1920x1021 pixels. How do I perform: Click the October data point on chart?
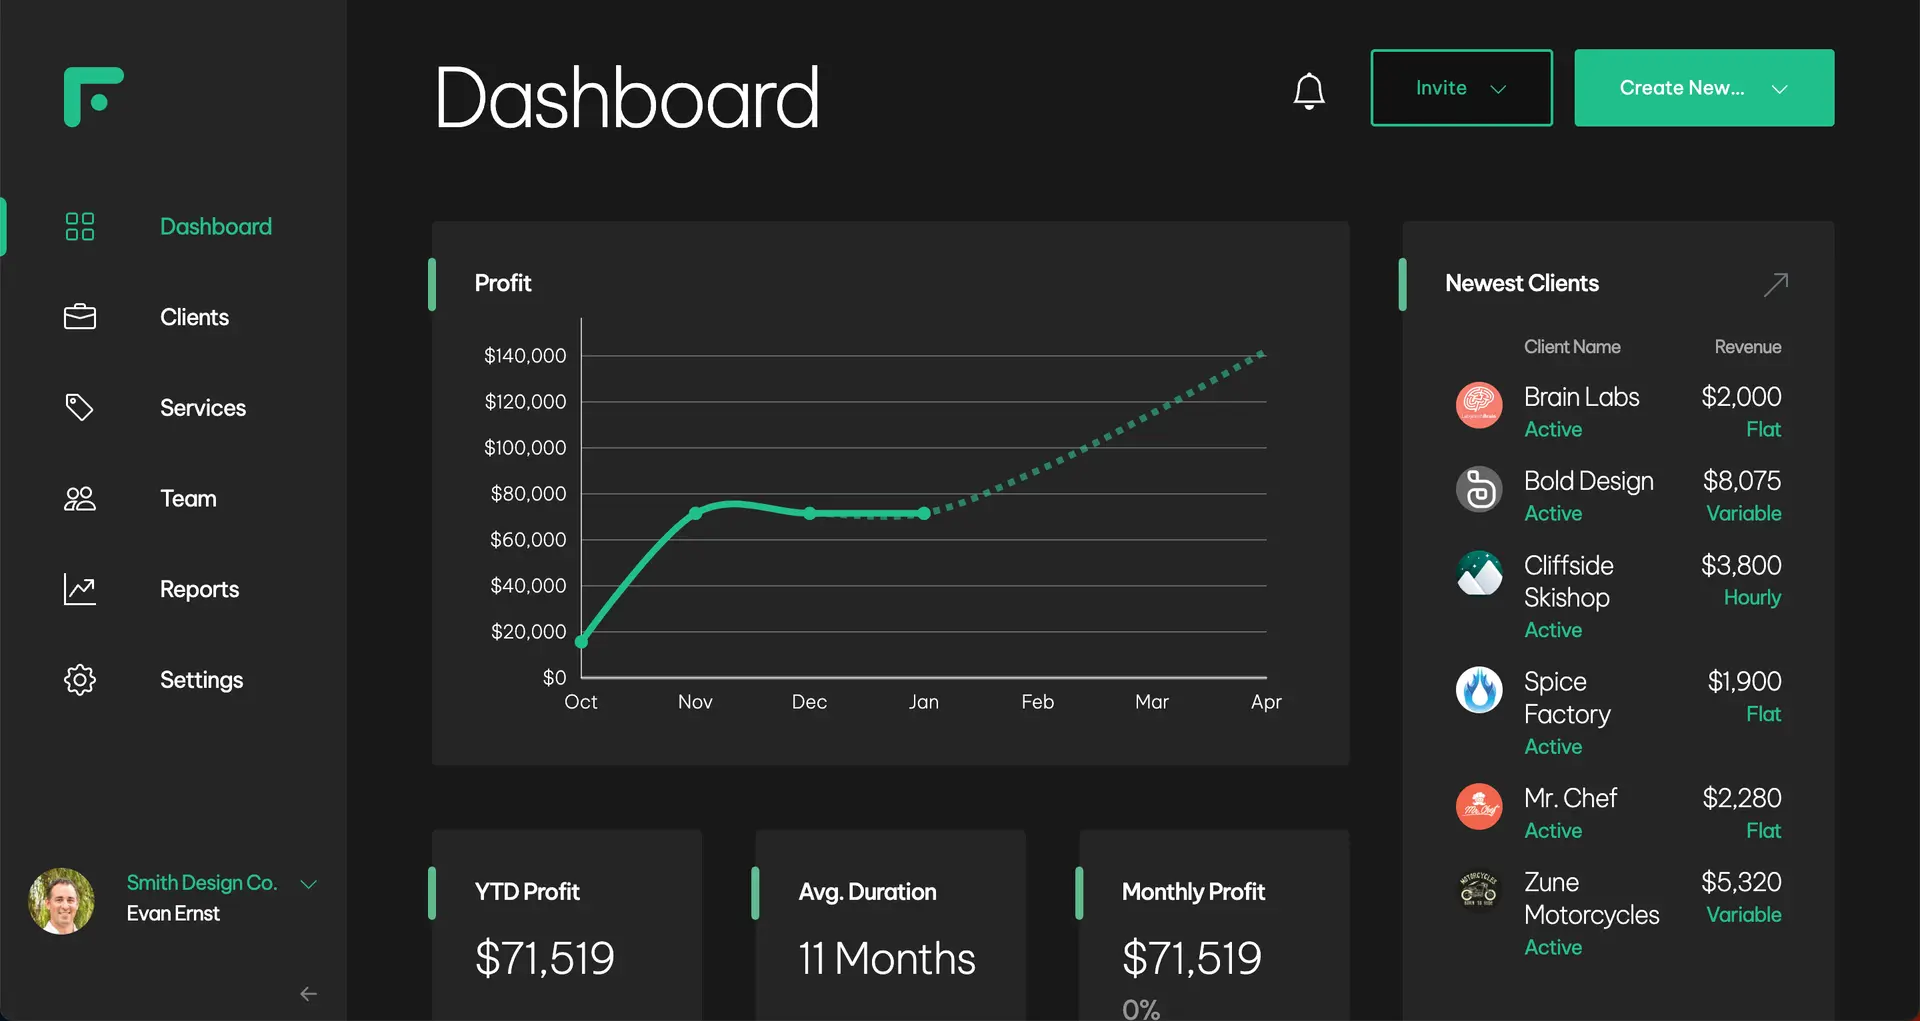(581, 642)
